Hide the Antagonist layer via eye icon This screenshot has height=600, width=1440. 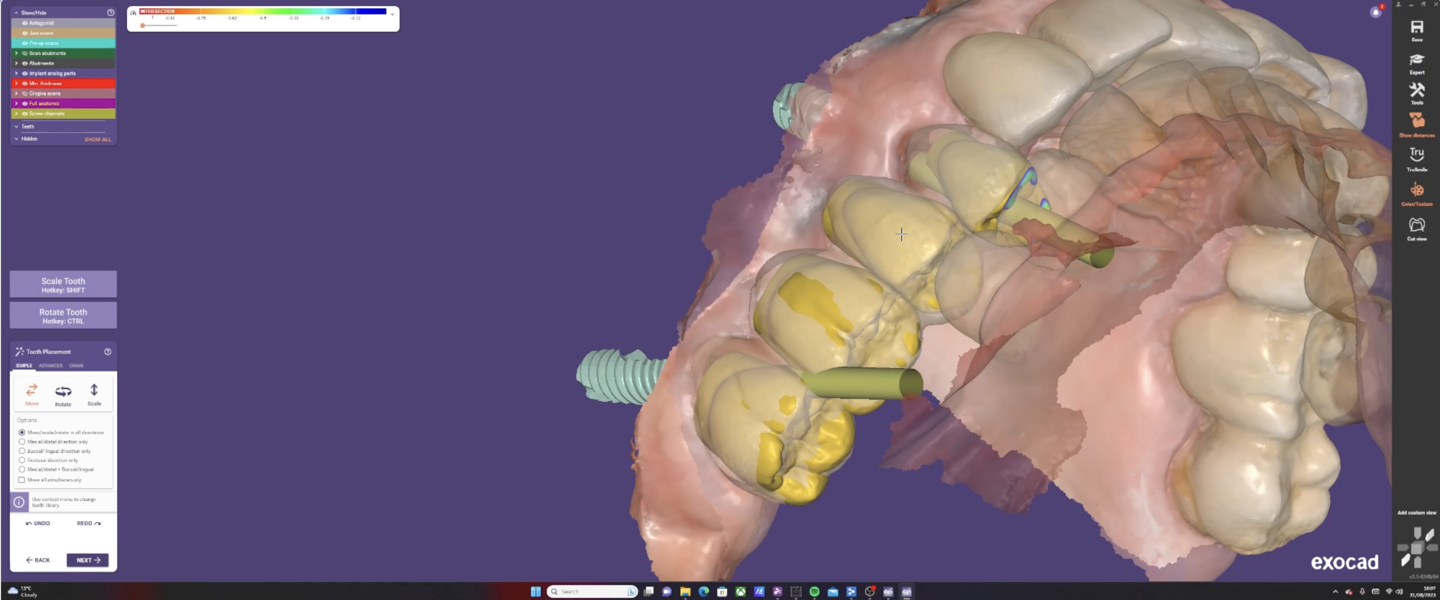pyautogui.click(x=25, y=23)
